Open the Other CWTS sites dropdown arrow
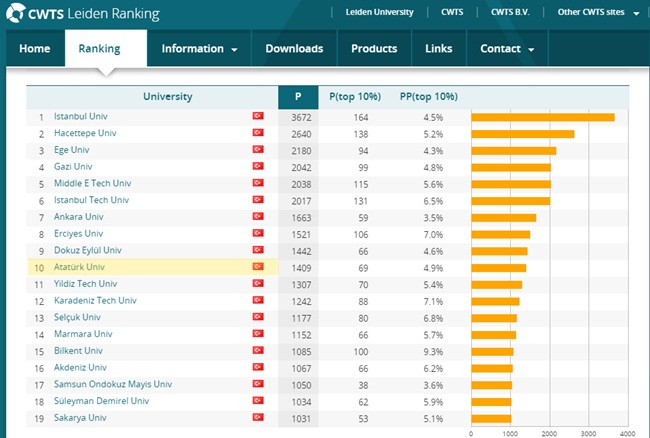This screenshot has width=650, height=438. [x=636, y=14]
